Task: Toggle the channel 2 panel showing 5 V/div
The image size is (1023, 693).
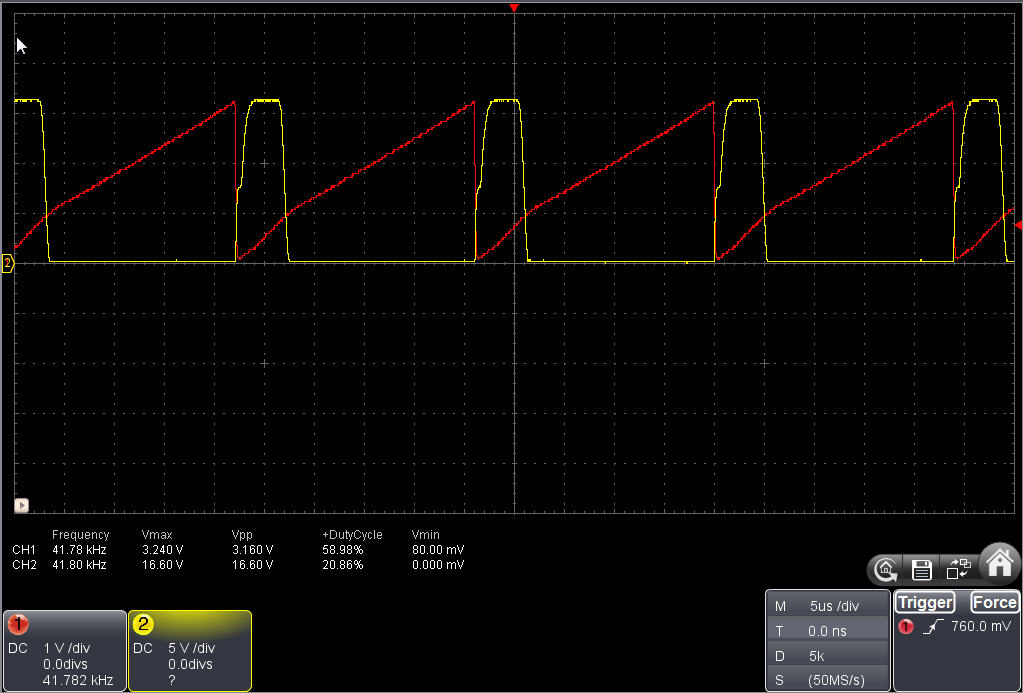Action: click(190, 650)
